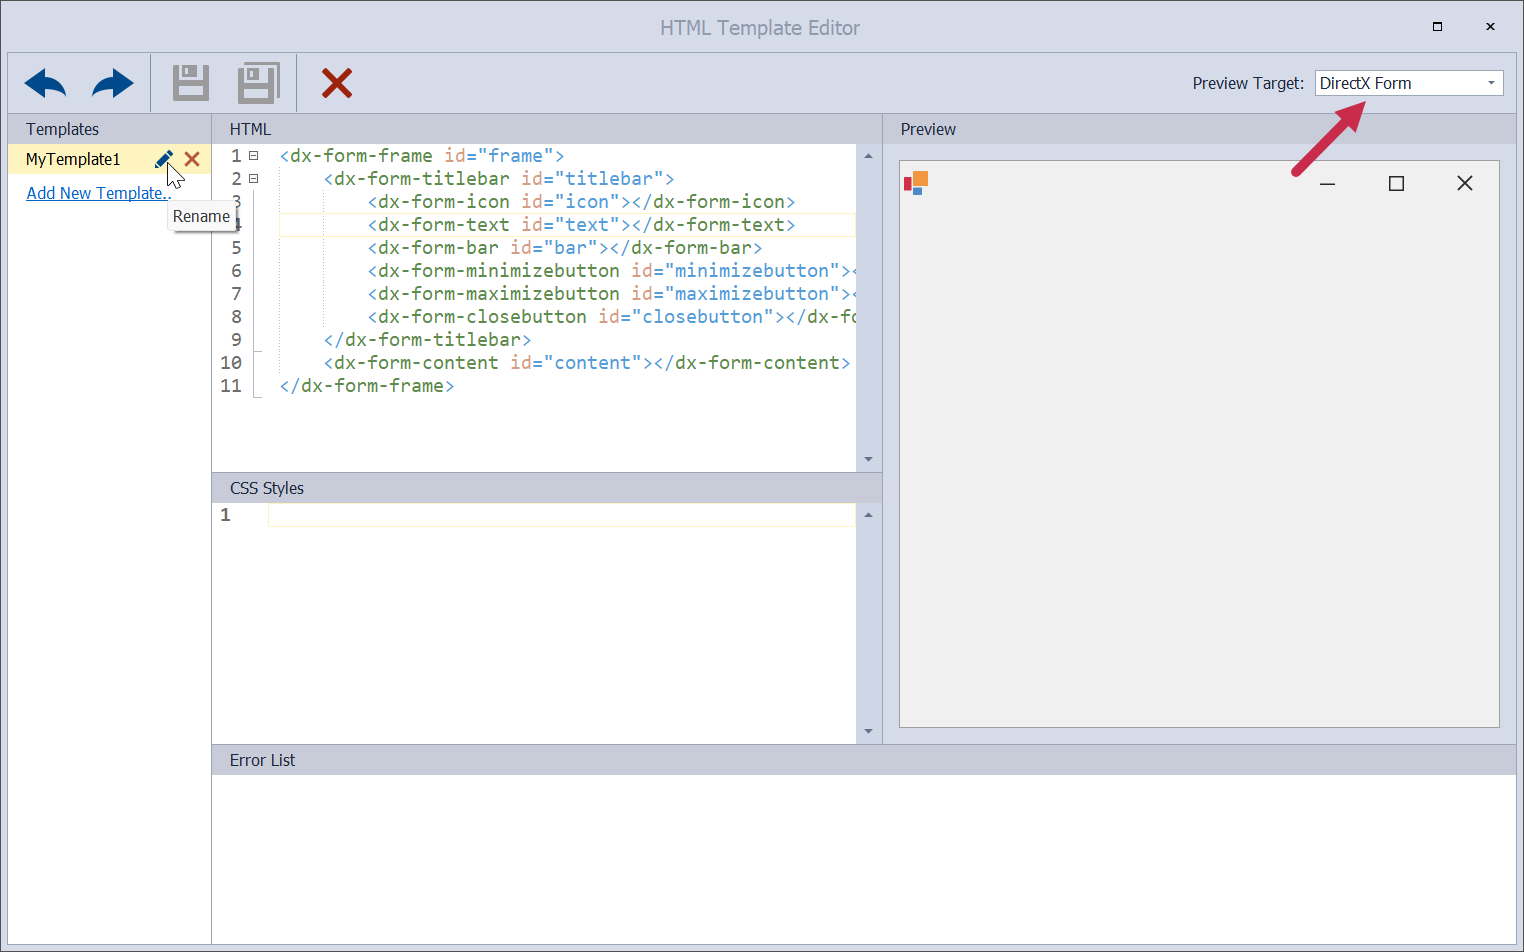Click the Add New Template link
Viewport: 1524px width, 952px height.
click(x=97, y=193)
